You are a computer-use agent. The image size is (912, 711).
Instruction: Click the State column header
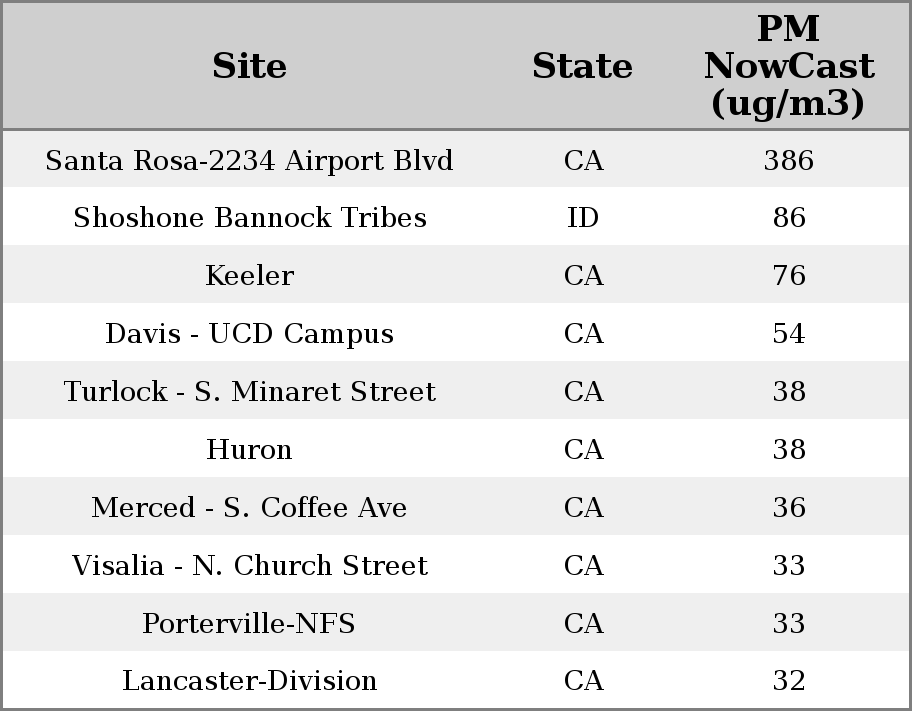tap(582, 66)
